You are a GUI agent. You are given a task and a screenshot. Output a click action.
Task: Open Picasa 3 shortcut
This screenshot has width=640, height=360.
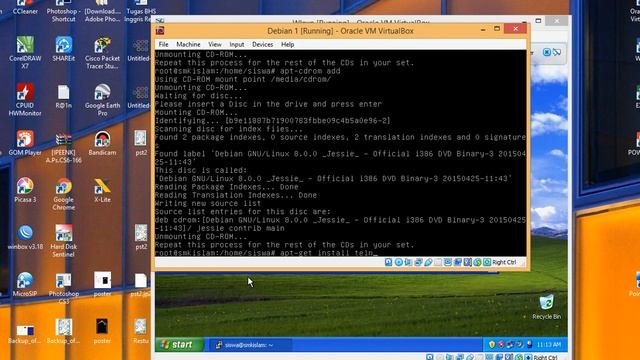(25, 191)
